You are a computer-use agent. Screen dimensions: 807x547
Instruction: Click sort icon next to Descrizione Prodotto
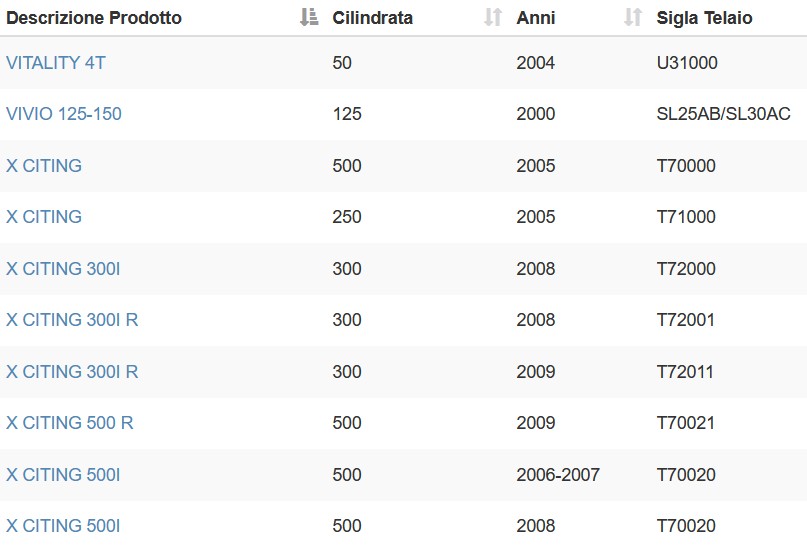(309, 17)
